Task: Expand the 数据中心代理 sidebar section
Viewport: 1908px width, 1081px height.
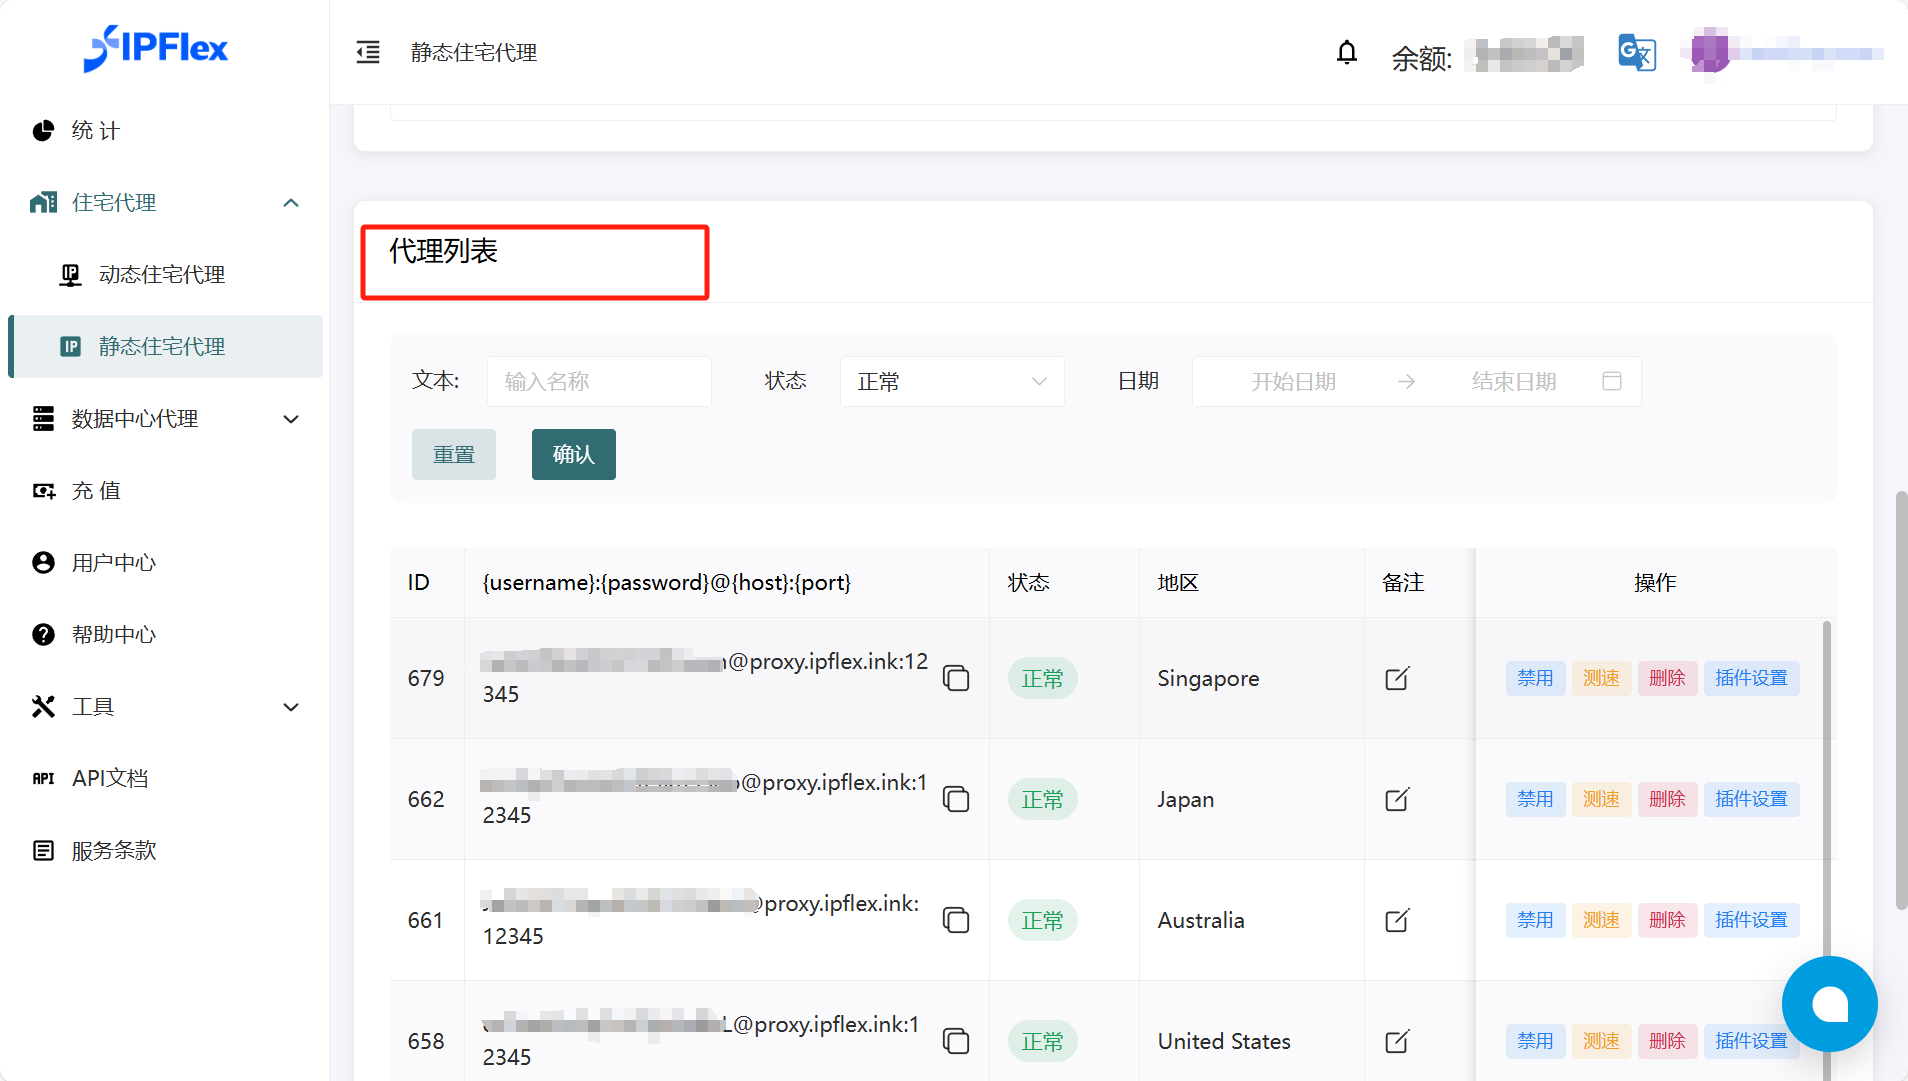Action: click(x=291, y=419)
